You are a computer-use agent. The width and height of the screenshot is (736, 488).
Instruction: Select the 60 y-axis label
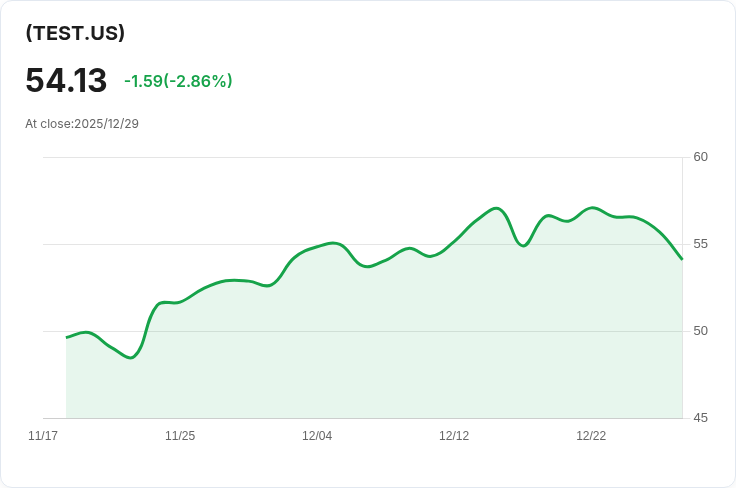(700, 157)
